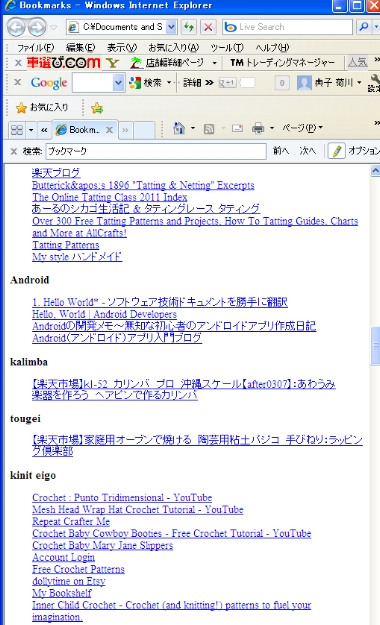Open the オプション find bar menu
The width and height of the screenshot is (380, 625).
click(x=363, y=151)
